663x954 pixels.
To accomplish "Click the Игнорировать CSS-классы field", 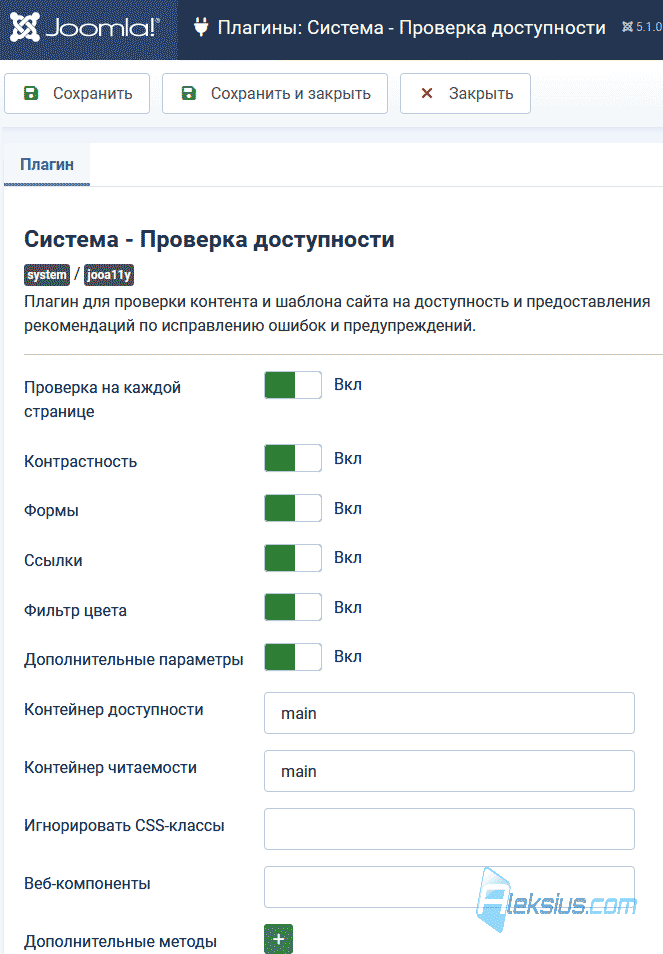I will point(450,829).
